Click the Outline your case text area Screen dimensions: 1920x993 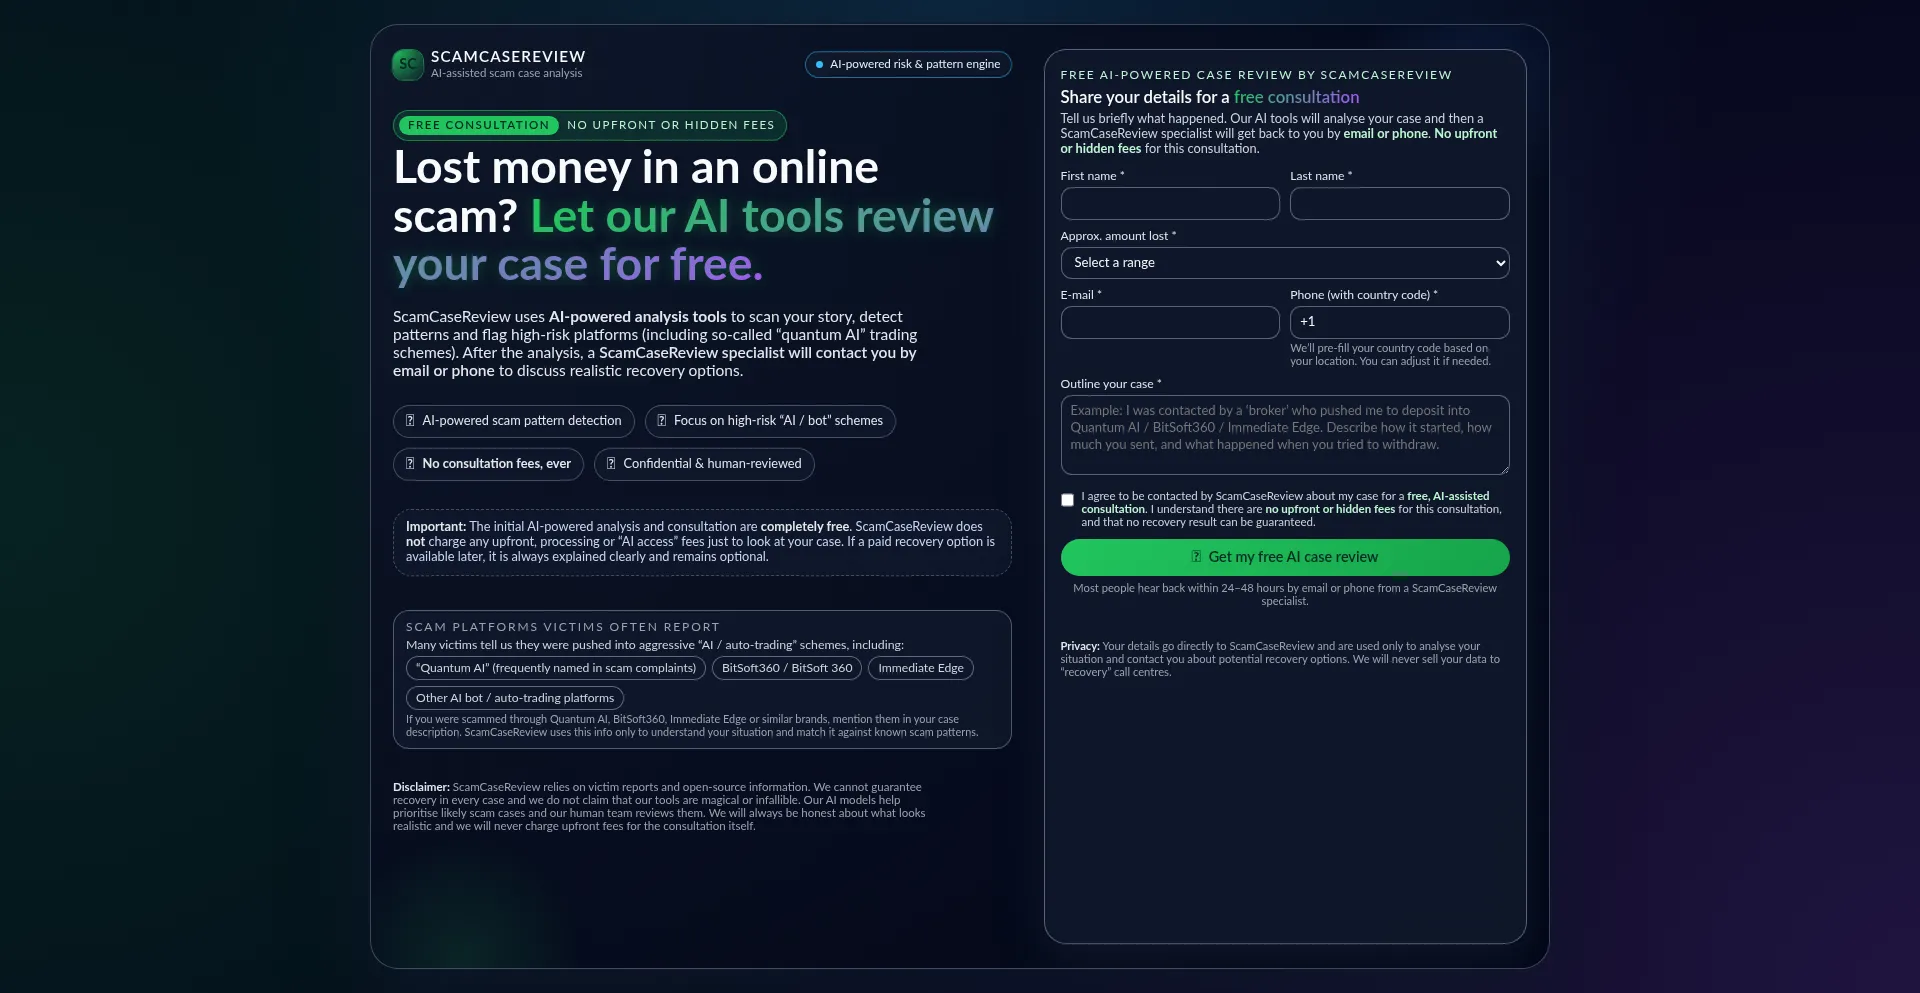pyautogui.click(x=1284, y=435)
